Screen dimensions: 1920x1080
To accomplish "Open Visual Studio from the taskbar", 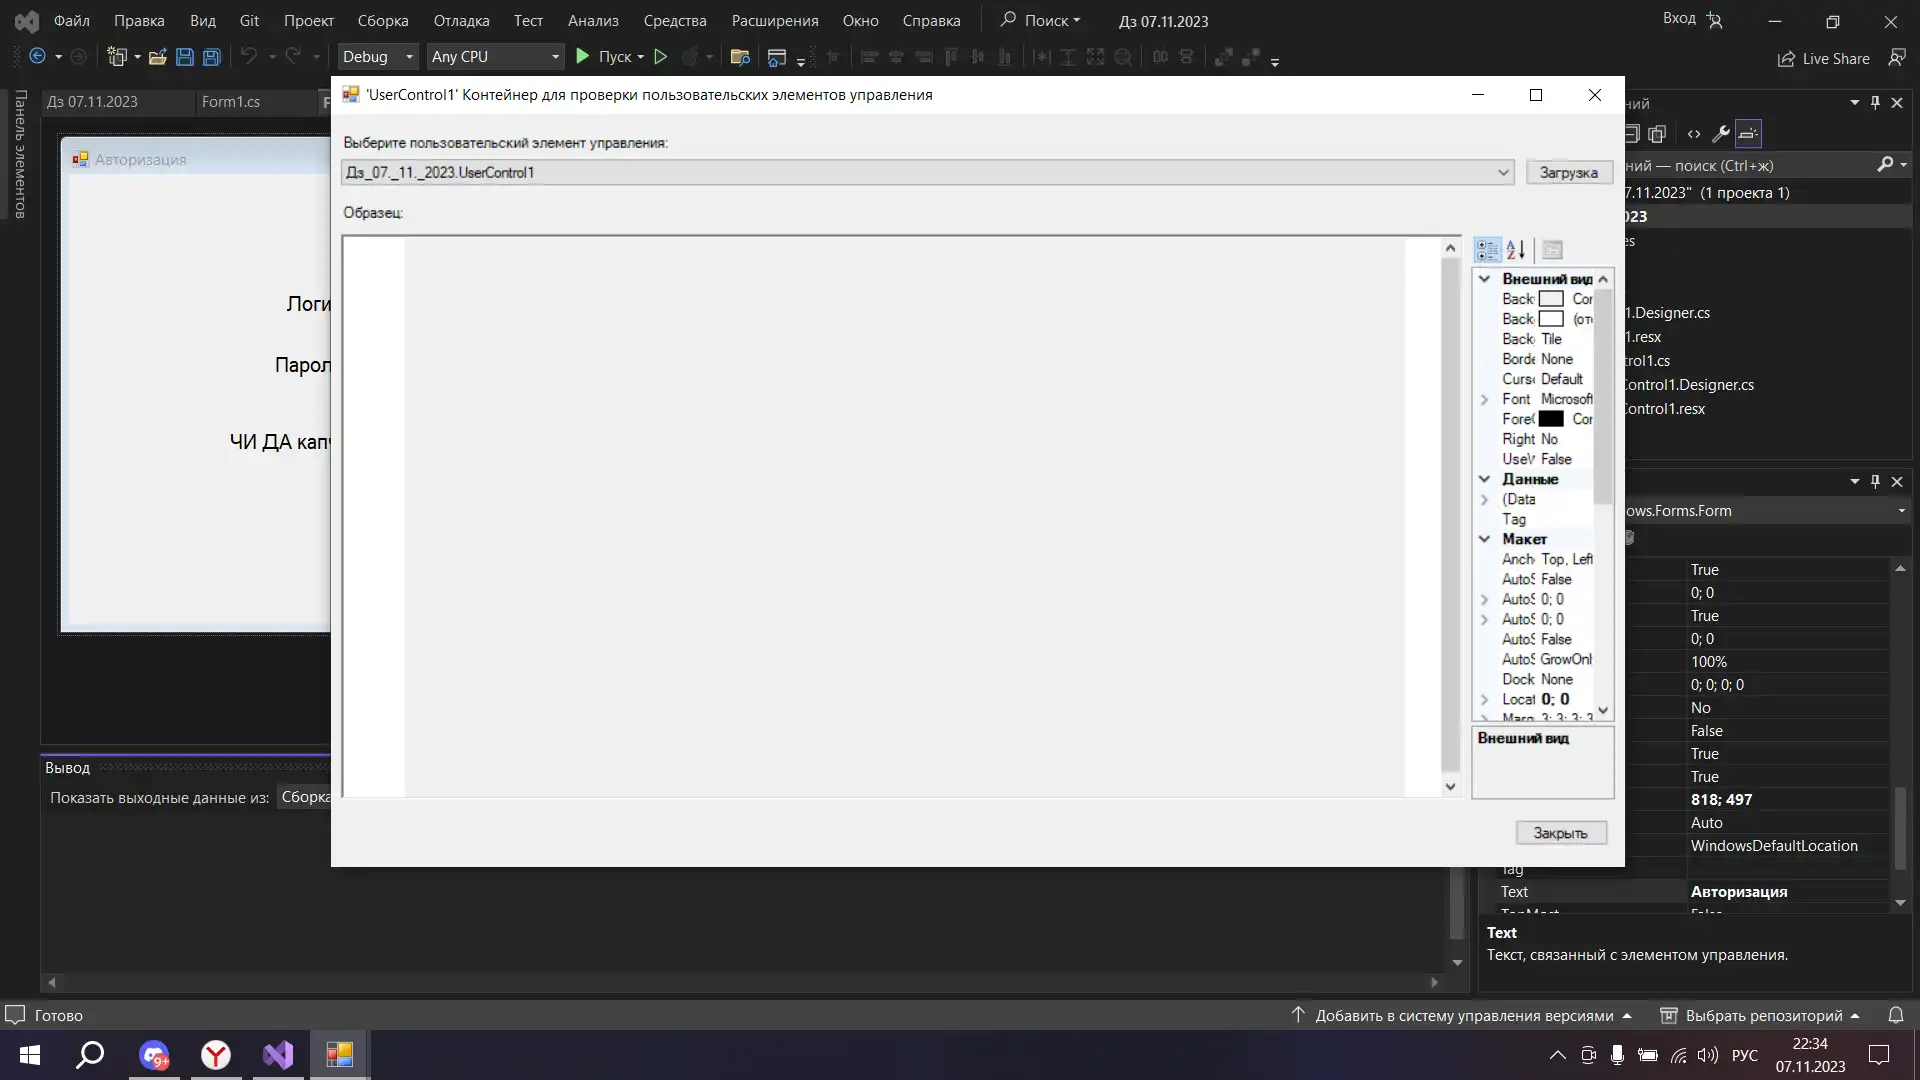I will click(278, 1055).
